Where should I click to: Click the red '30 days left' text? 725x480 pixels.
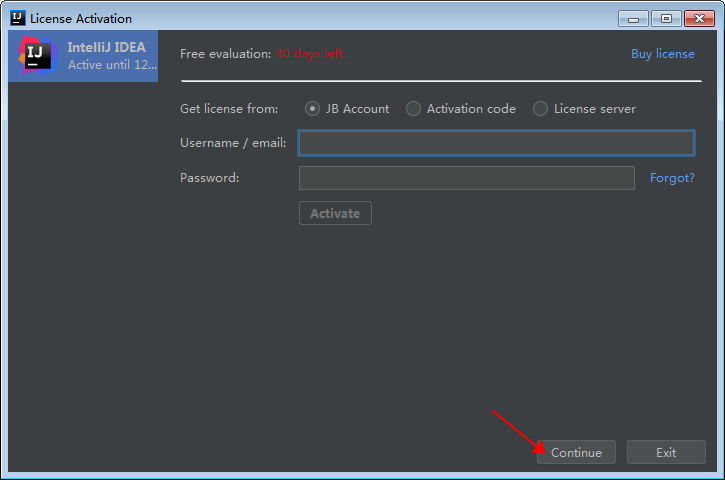coord(311,54)
